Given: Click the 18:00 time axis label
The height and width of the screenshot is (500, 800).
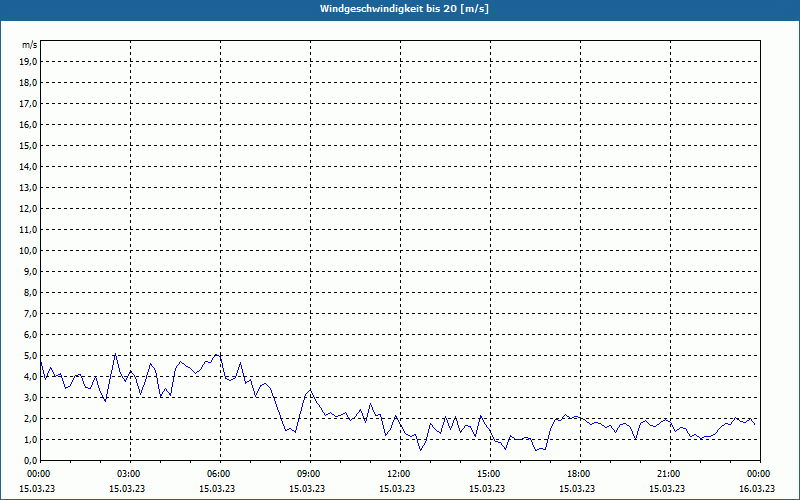Looking at the screenshot, I should (580, 474).
